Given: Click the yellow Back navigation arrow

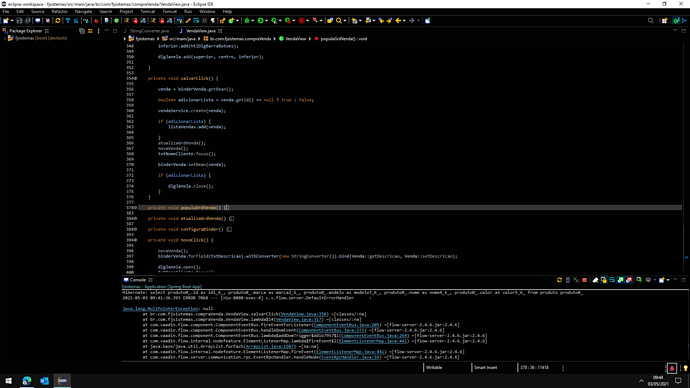Looking at the screenshot, I should pos(398,20).
